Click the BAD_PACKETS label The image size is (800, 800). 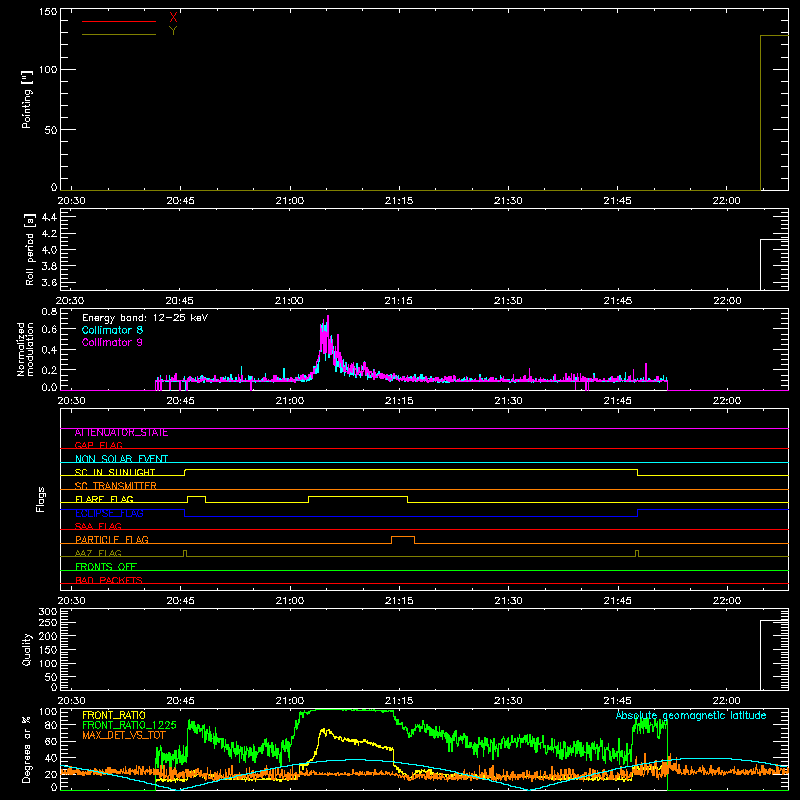tap(109, 580)
